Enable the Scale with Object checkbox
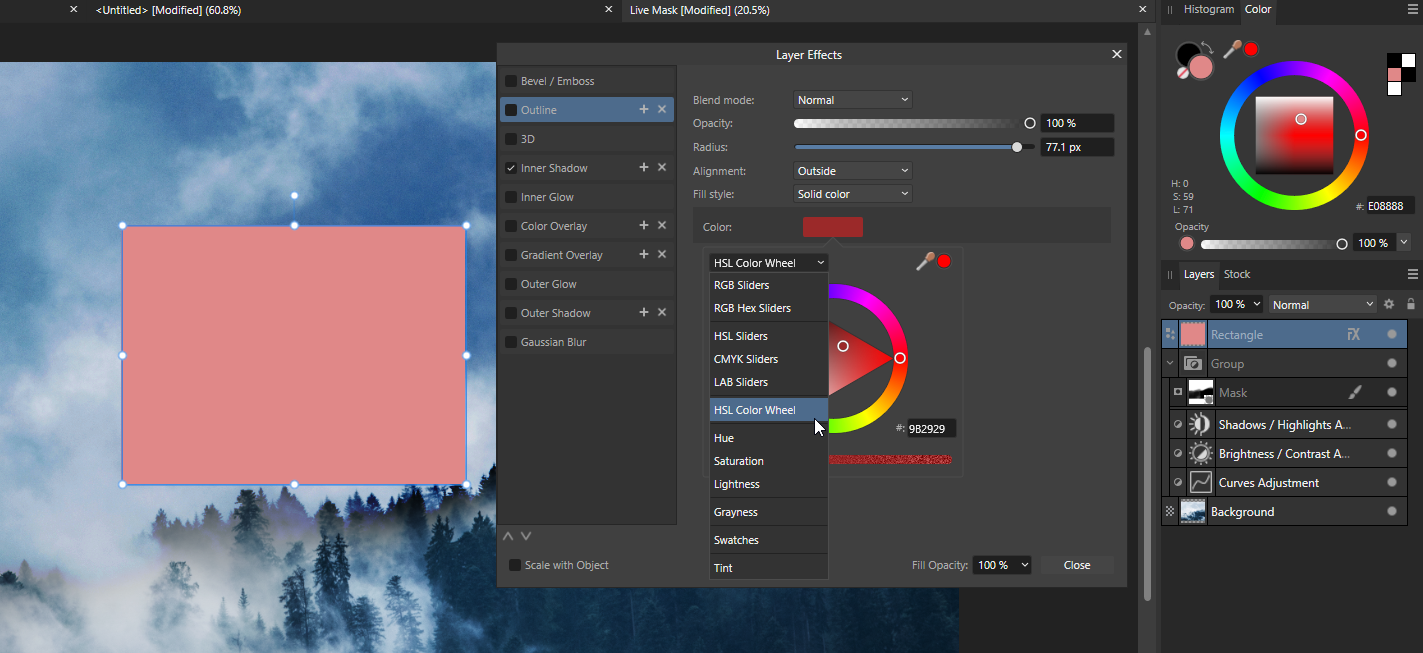The image size is (1423, 653). click(x=514, y=565)
